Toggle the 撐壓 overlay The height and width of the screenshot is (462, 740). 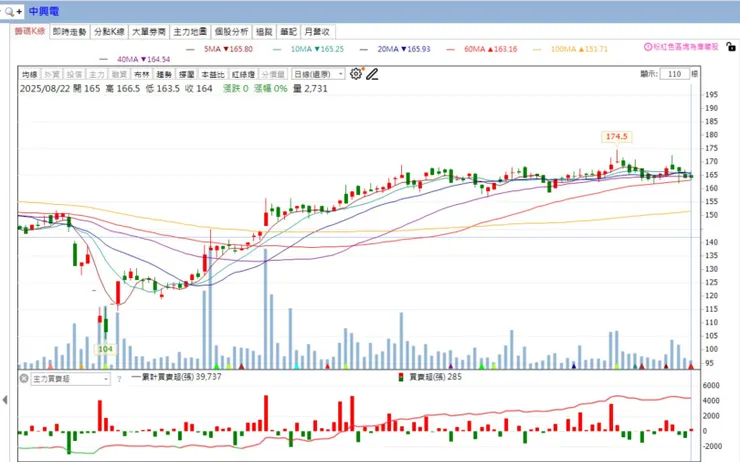coord(186,75)
